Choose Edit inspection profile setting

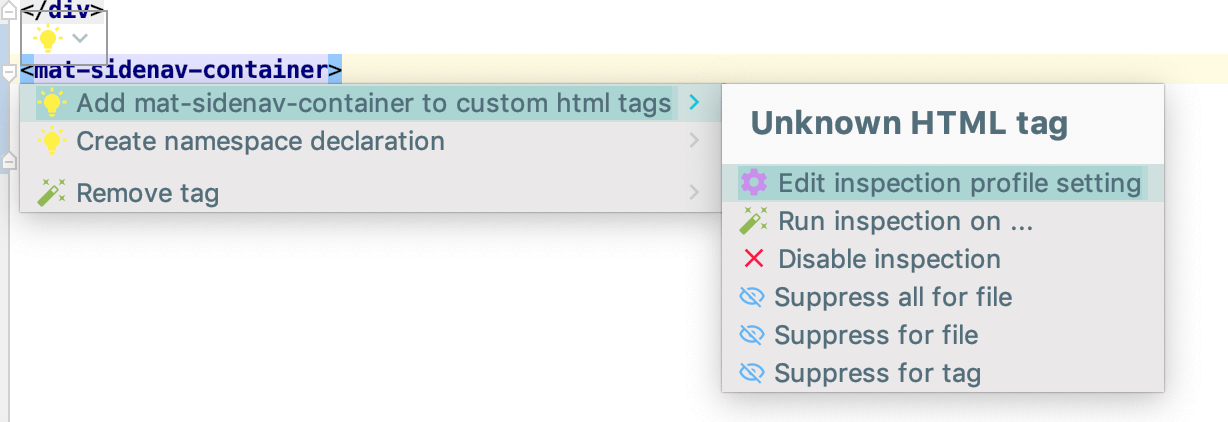942,183
